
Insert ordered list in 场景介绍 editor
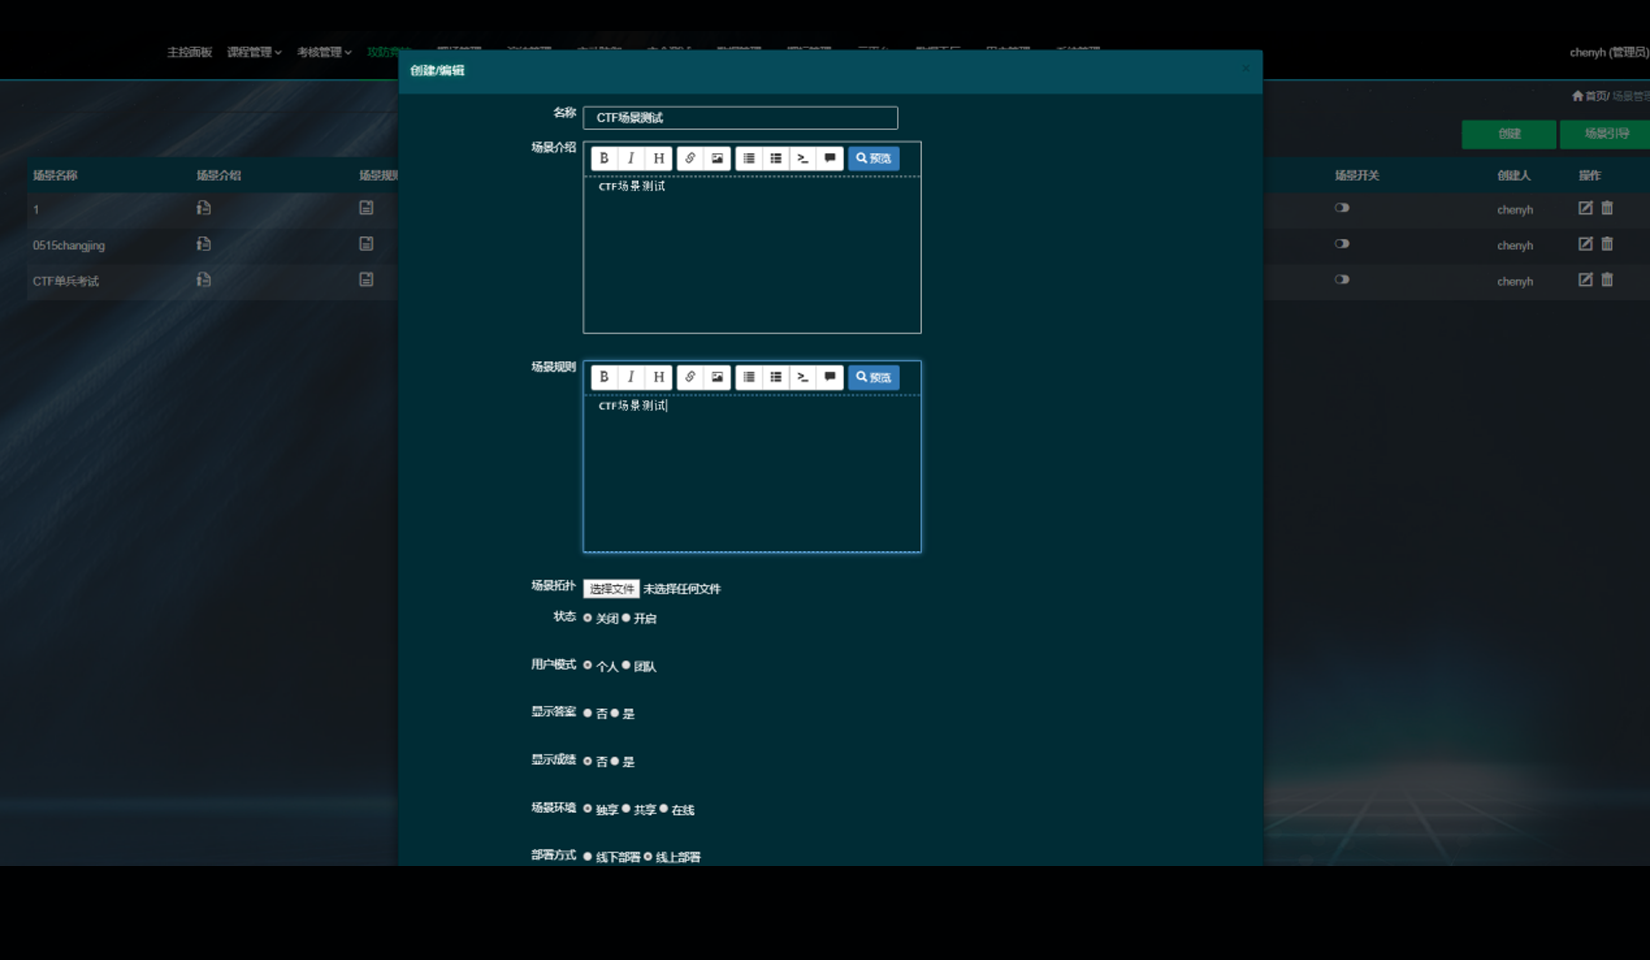click(749, 158)
